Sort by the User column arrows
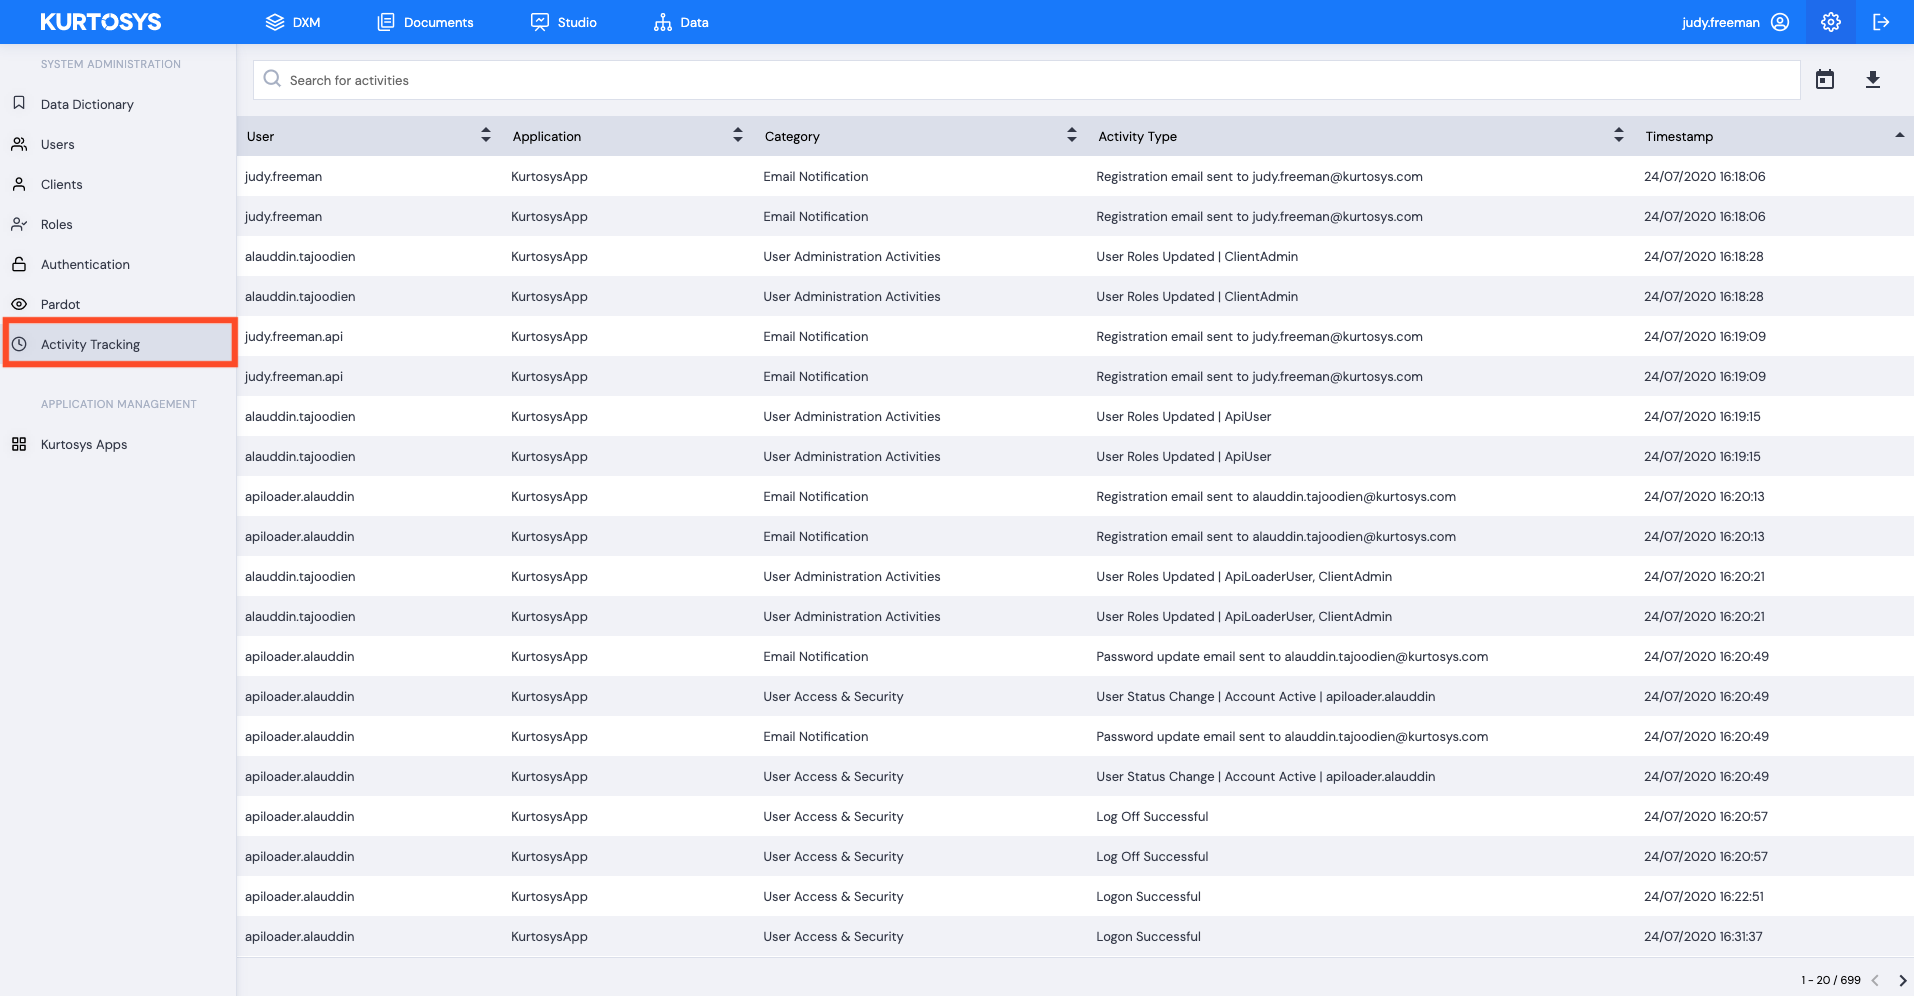The image size is (1914, 996). tap(486, 135)
